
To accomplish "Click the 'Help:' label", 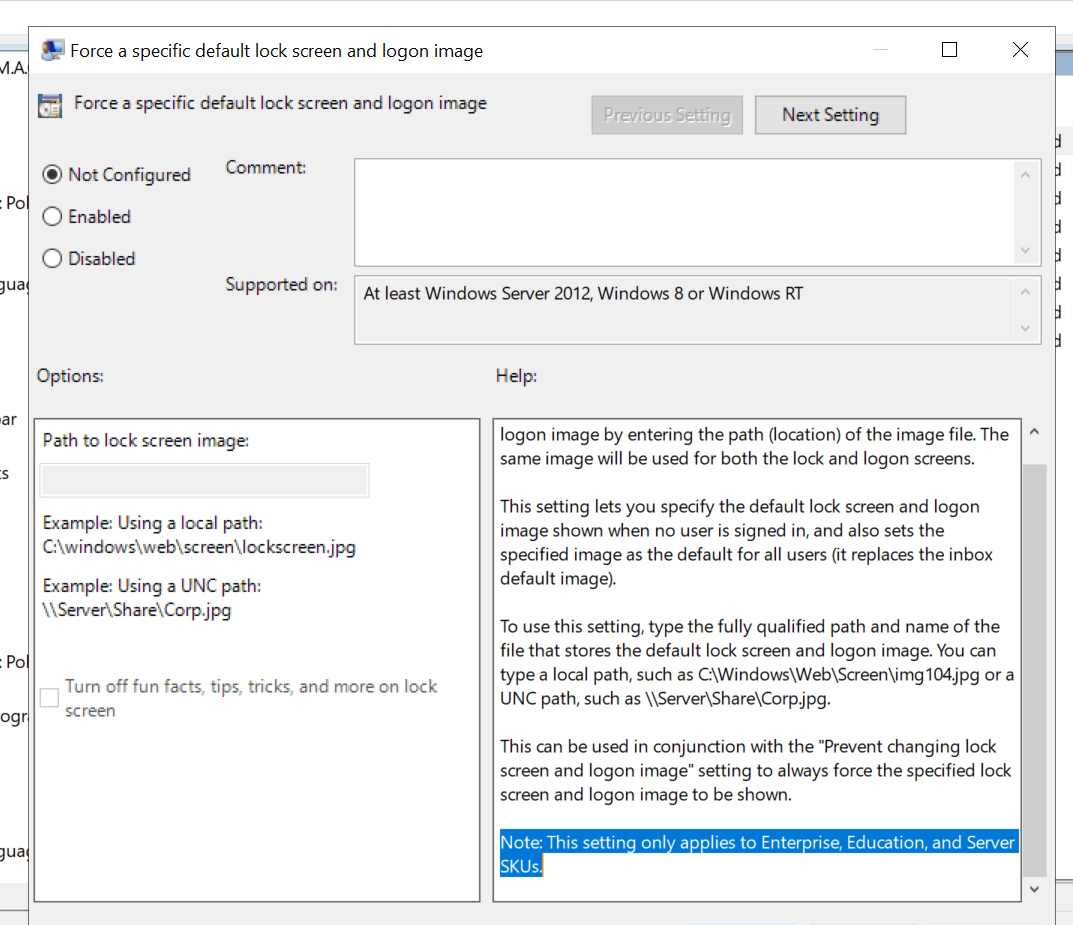I will click(x=517, y=376).
